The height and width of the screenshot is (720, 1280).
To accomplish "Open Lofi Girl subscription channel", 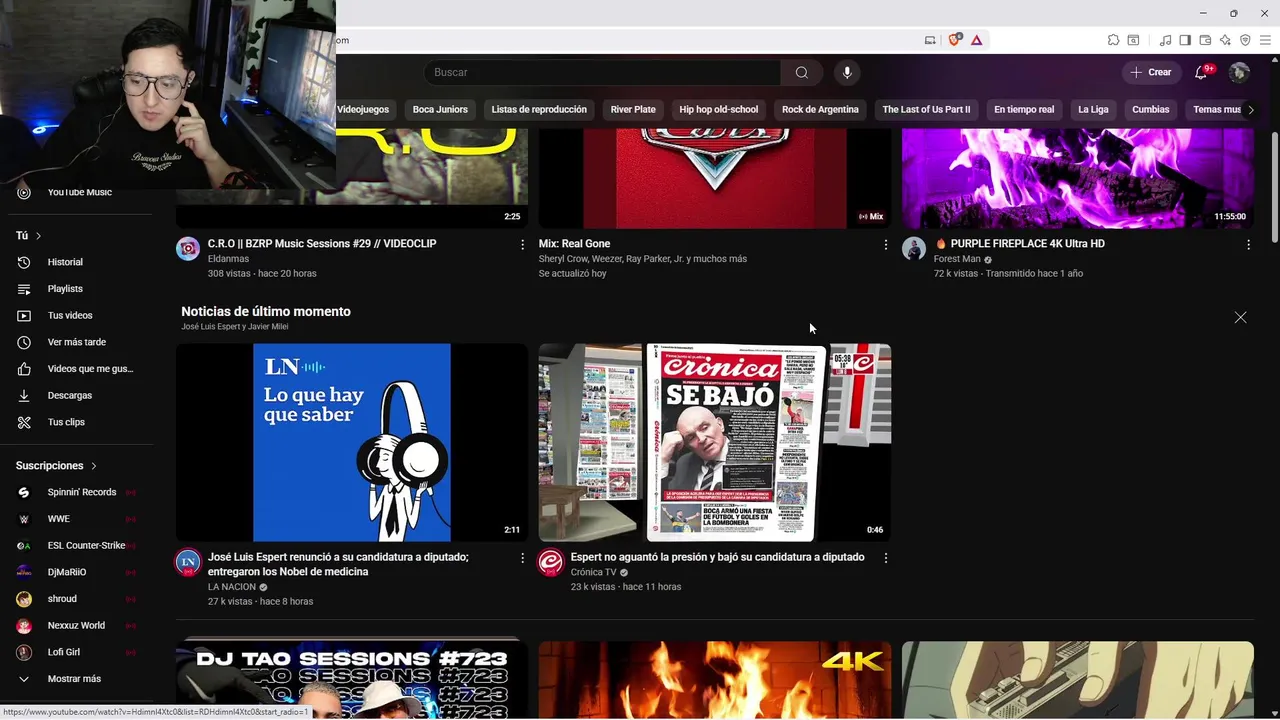I will (77, 652).
